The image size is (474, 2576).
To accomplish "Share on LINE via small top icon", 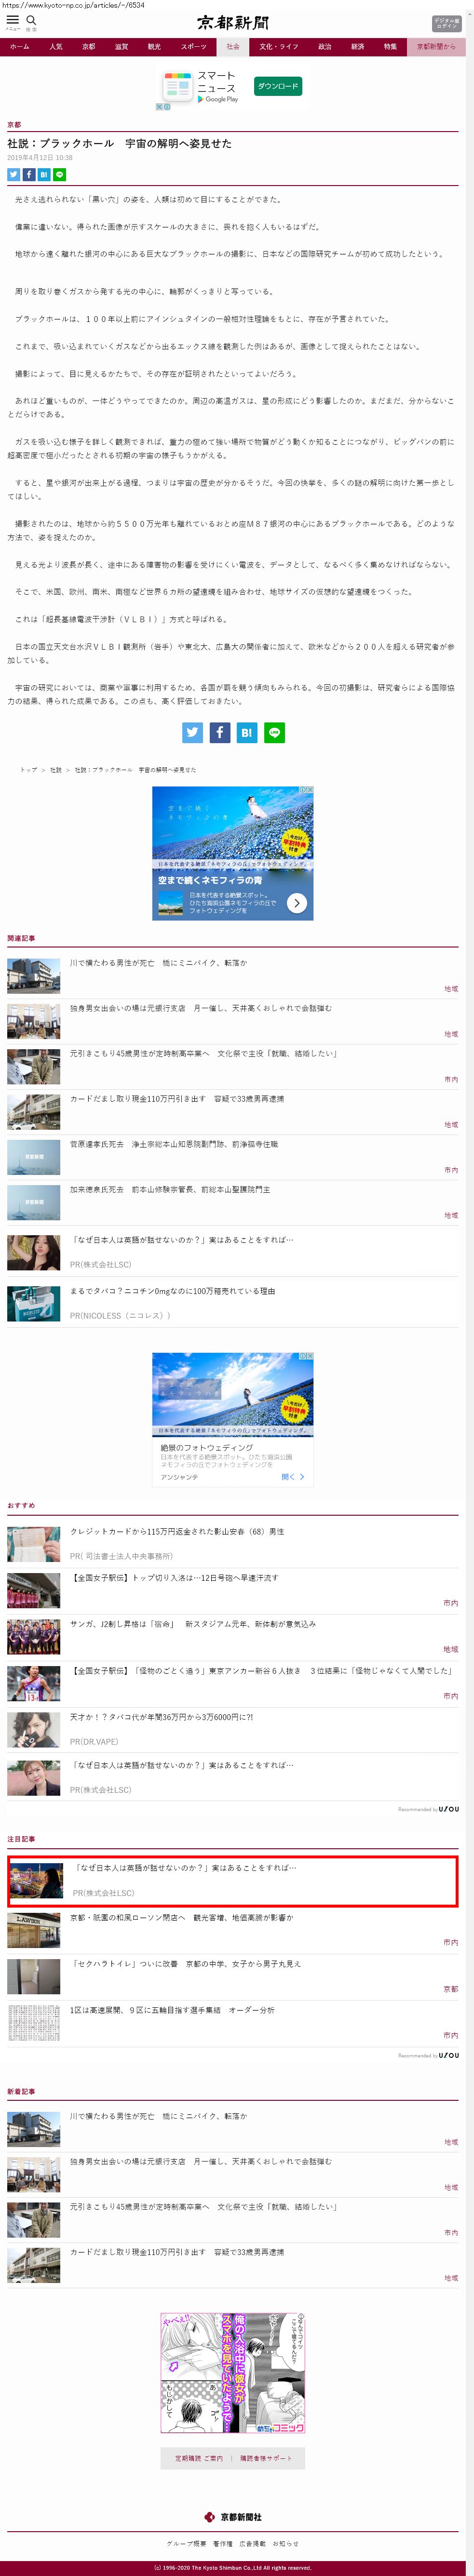I will 60,174.
